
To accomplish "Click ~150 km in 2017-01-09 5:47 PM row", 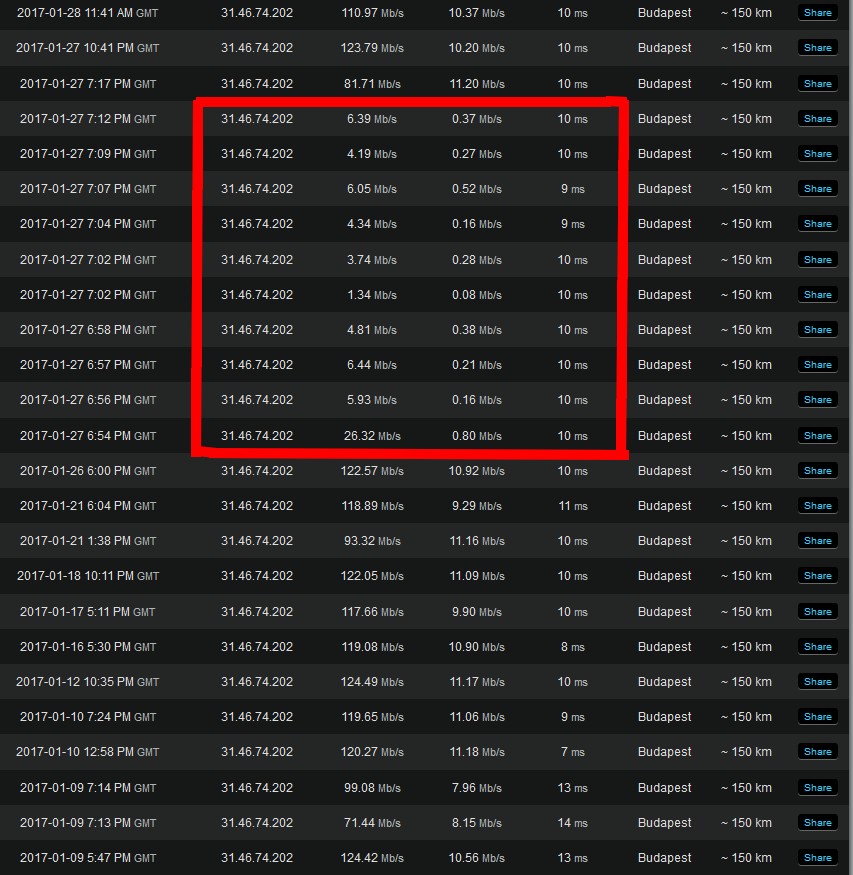I will coord(746,858).
